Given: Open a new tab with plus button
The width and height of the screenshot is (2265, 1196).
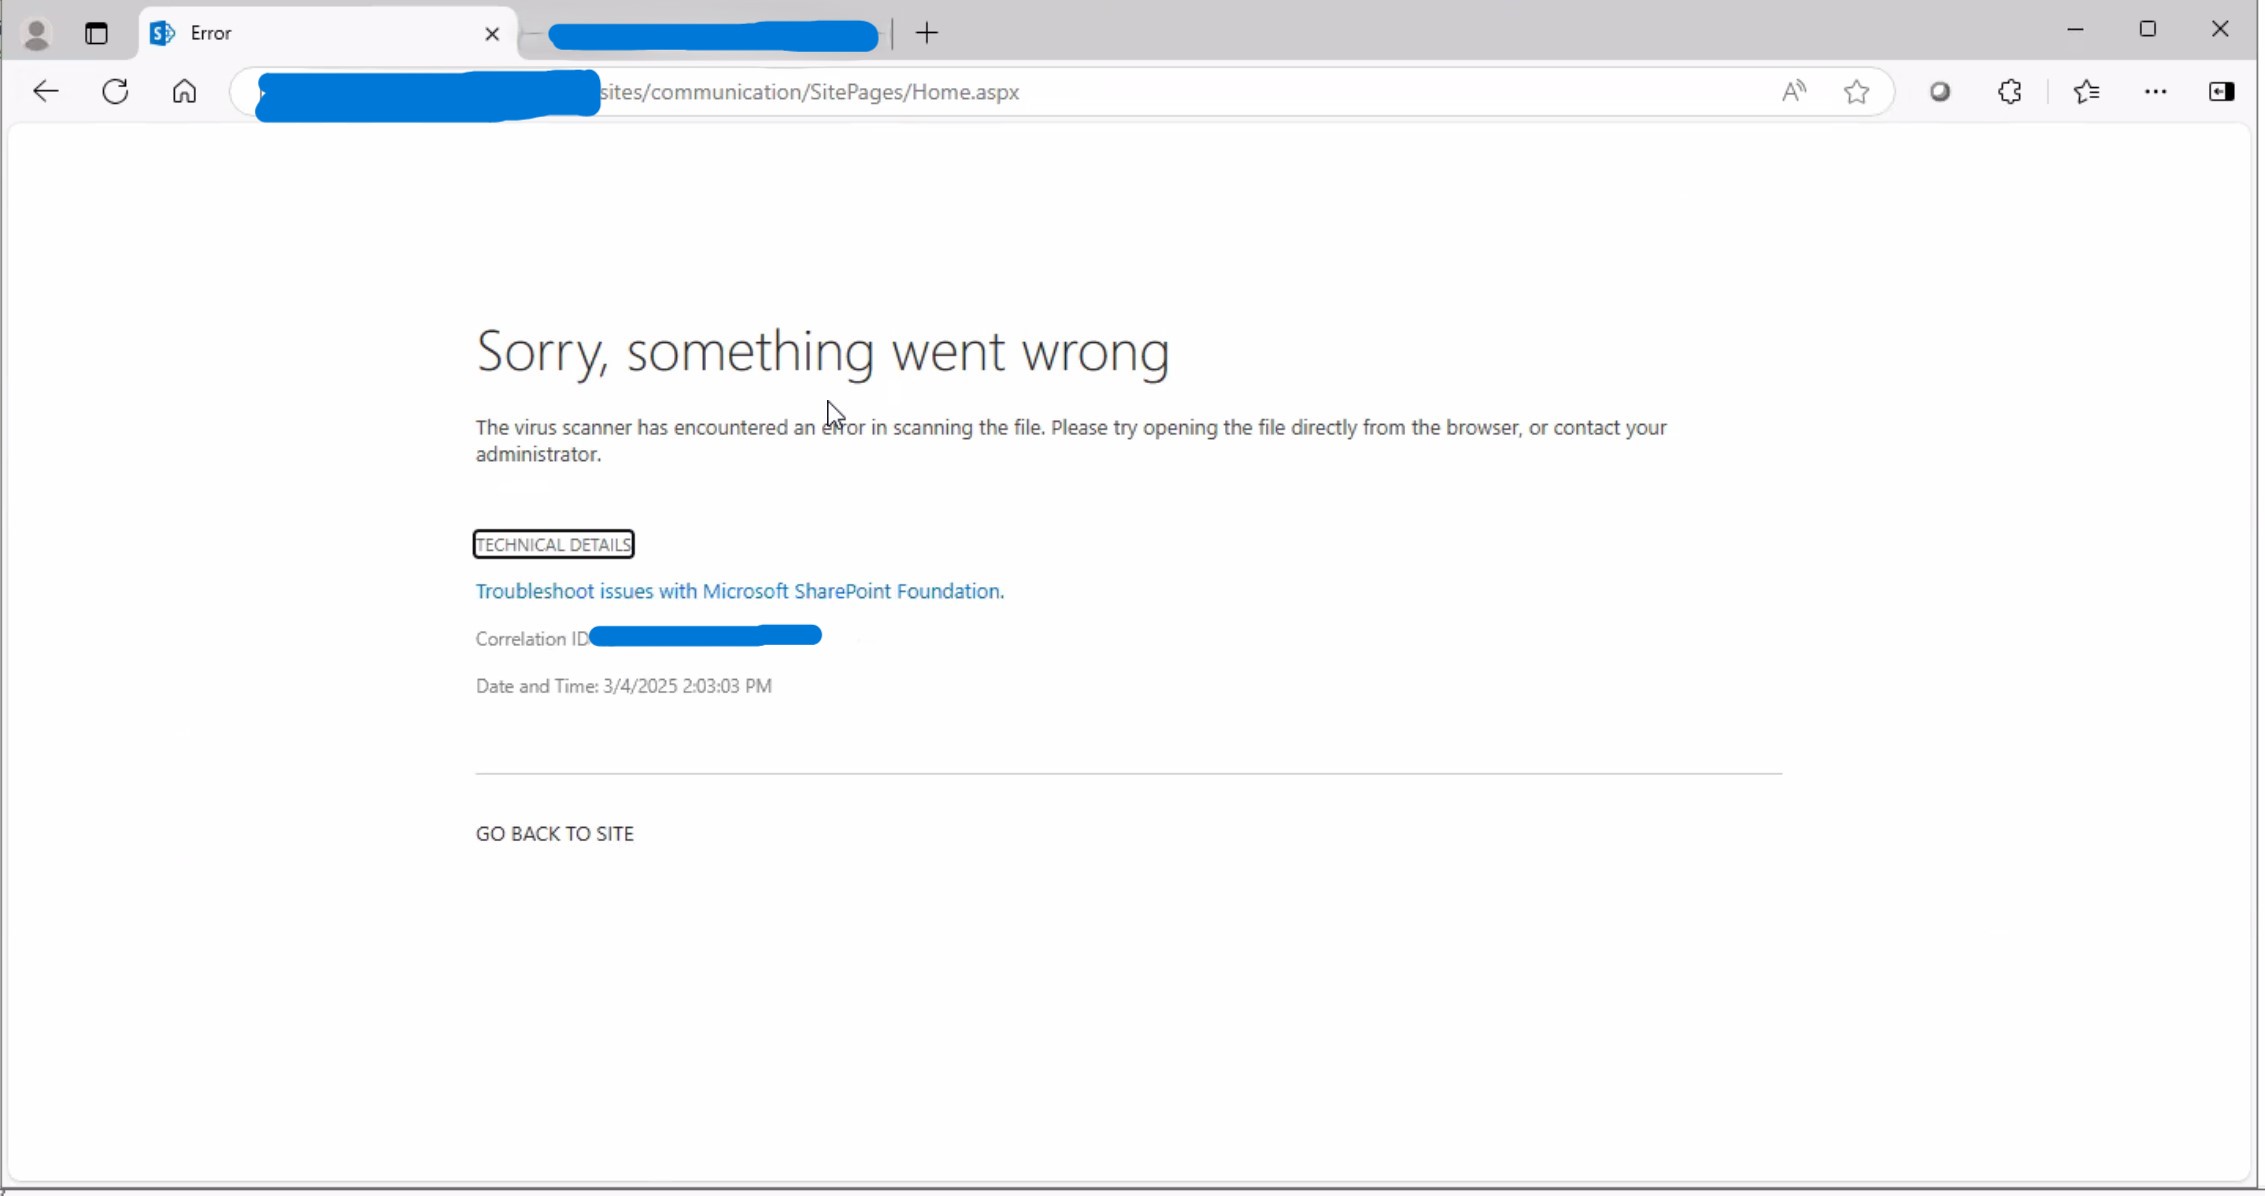Looking at the screenshot, I should pos(927,33).
